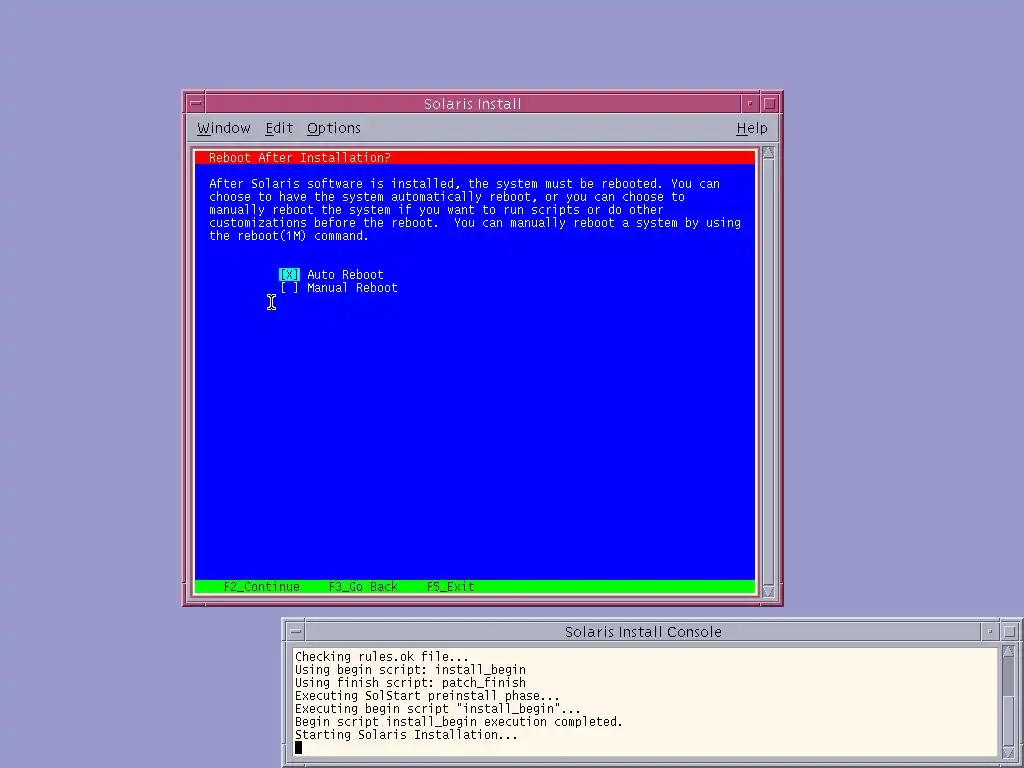Click the Solaris Install scrollbar down arrow
This screenshot has width=1024, height=768.
coord(768,592)
